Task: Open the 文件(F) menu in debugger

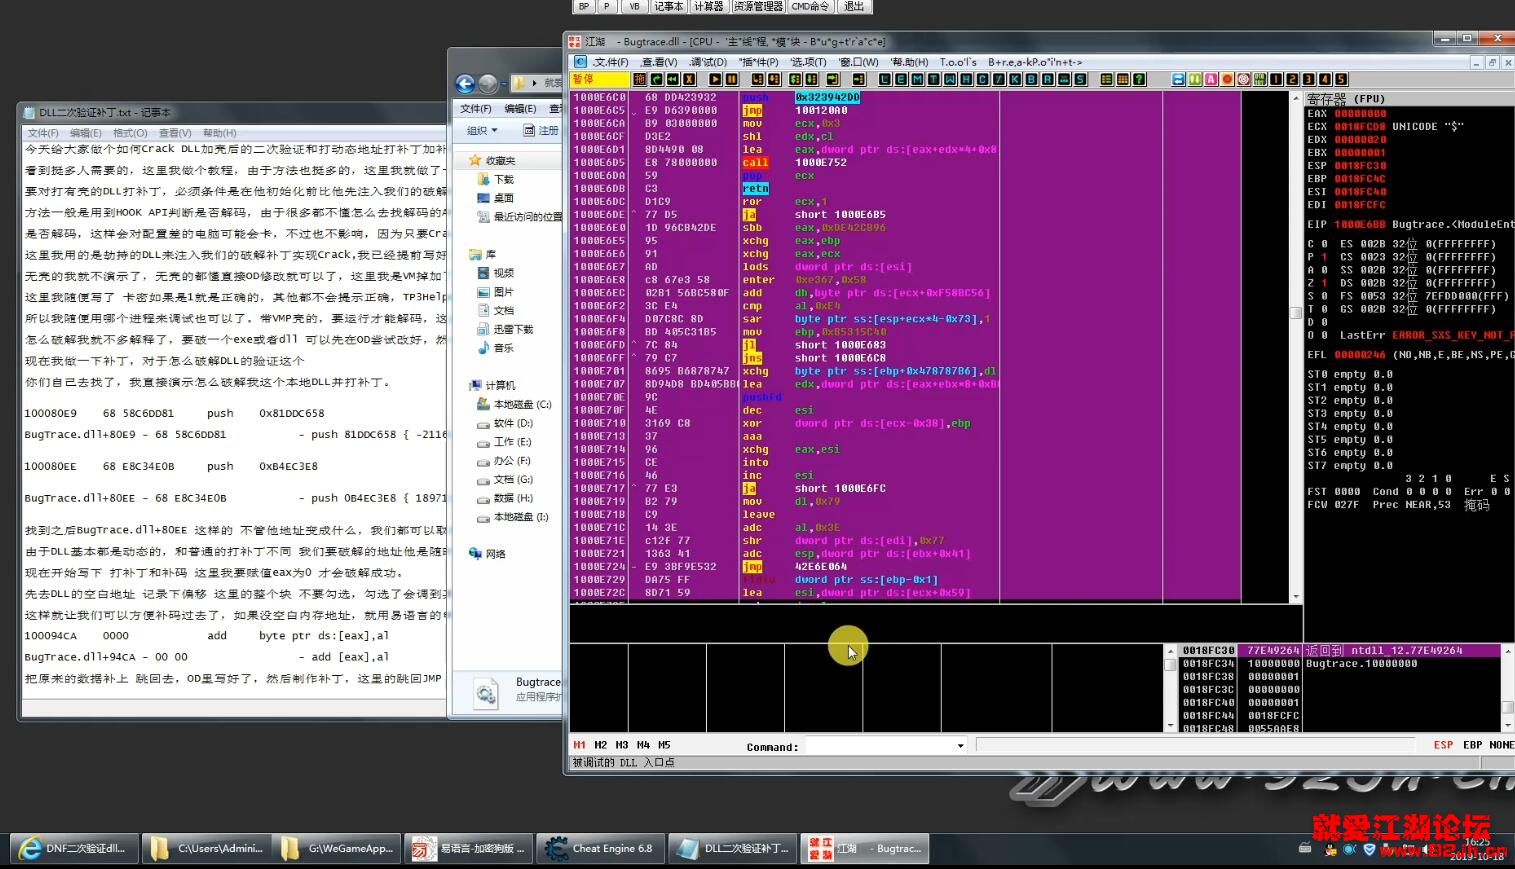Action: click(x=610, y=62)
